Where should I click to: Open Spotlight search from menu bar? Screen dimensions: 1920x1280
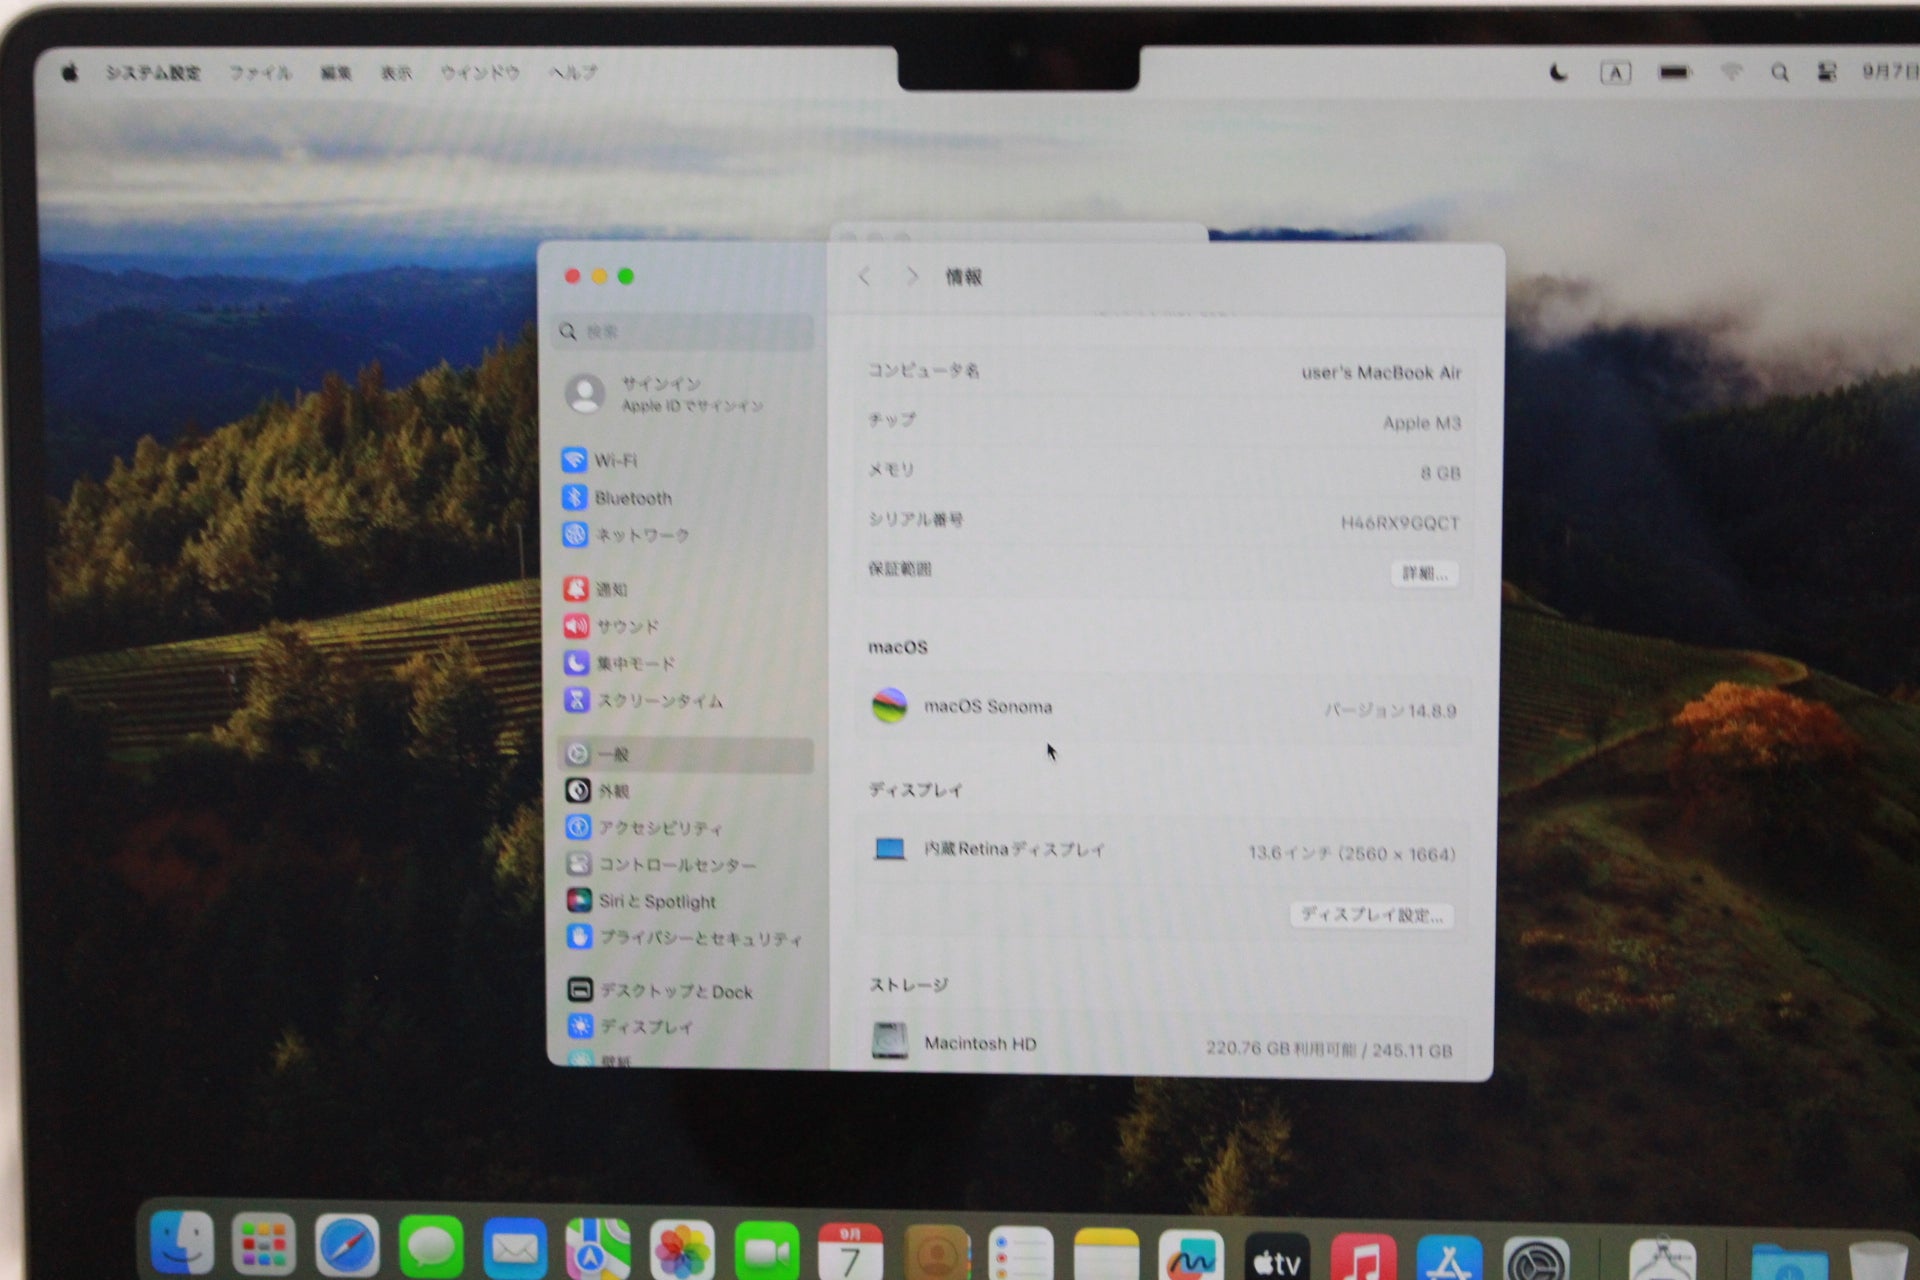[1780, 73]
